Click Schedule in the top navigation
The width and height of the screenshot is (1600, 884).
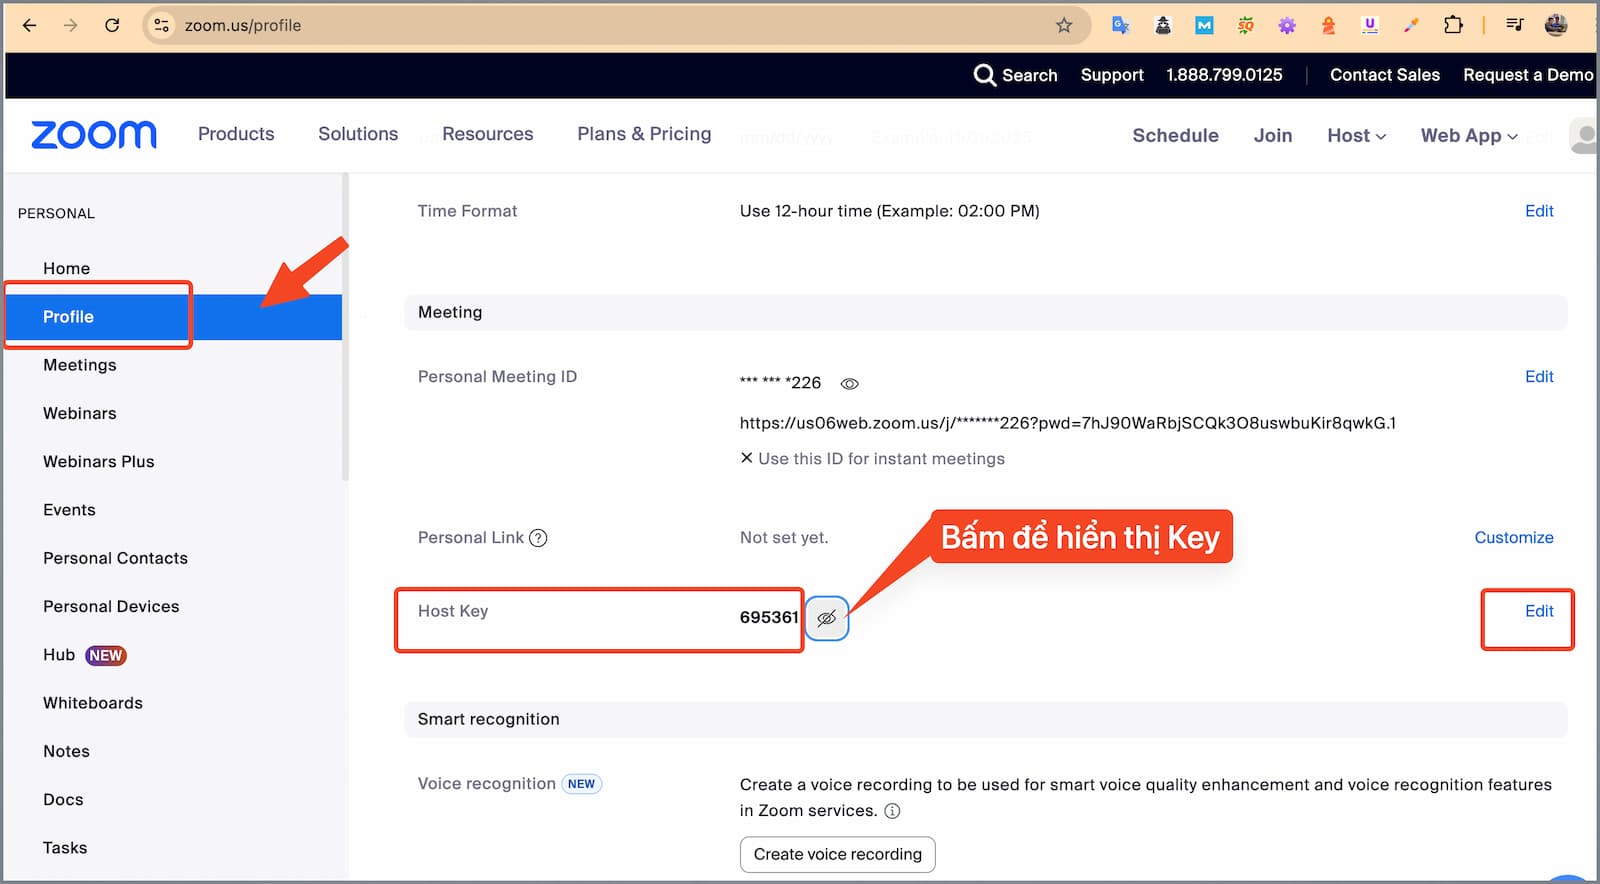click(1175, 135)
